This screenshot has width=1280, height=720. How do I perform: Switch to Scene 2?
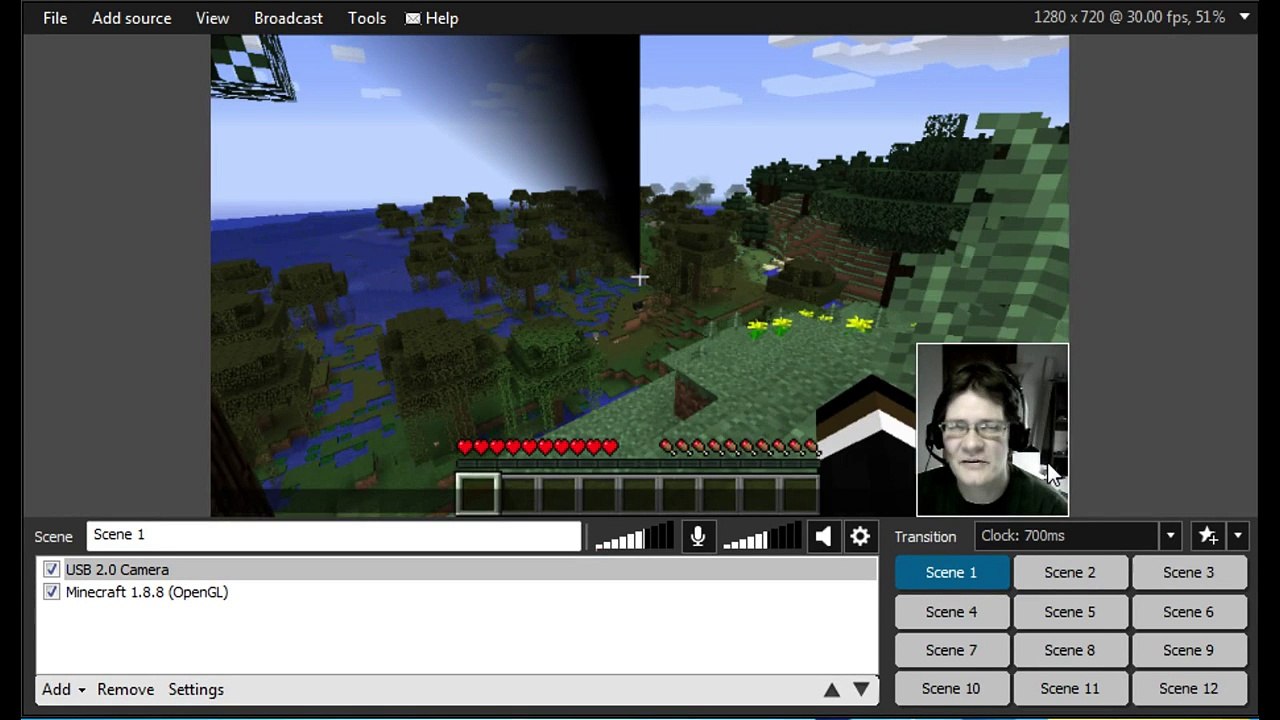tap(1070, 572)
